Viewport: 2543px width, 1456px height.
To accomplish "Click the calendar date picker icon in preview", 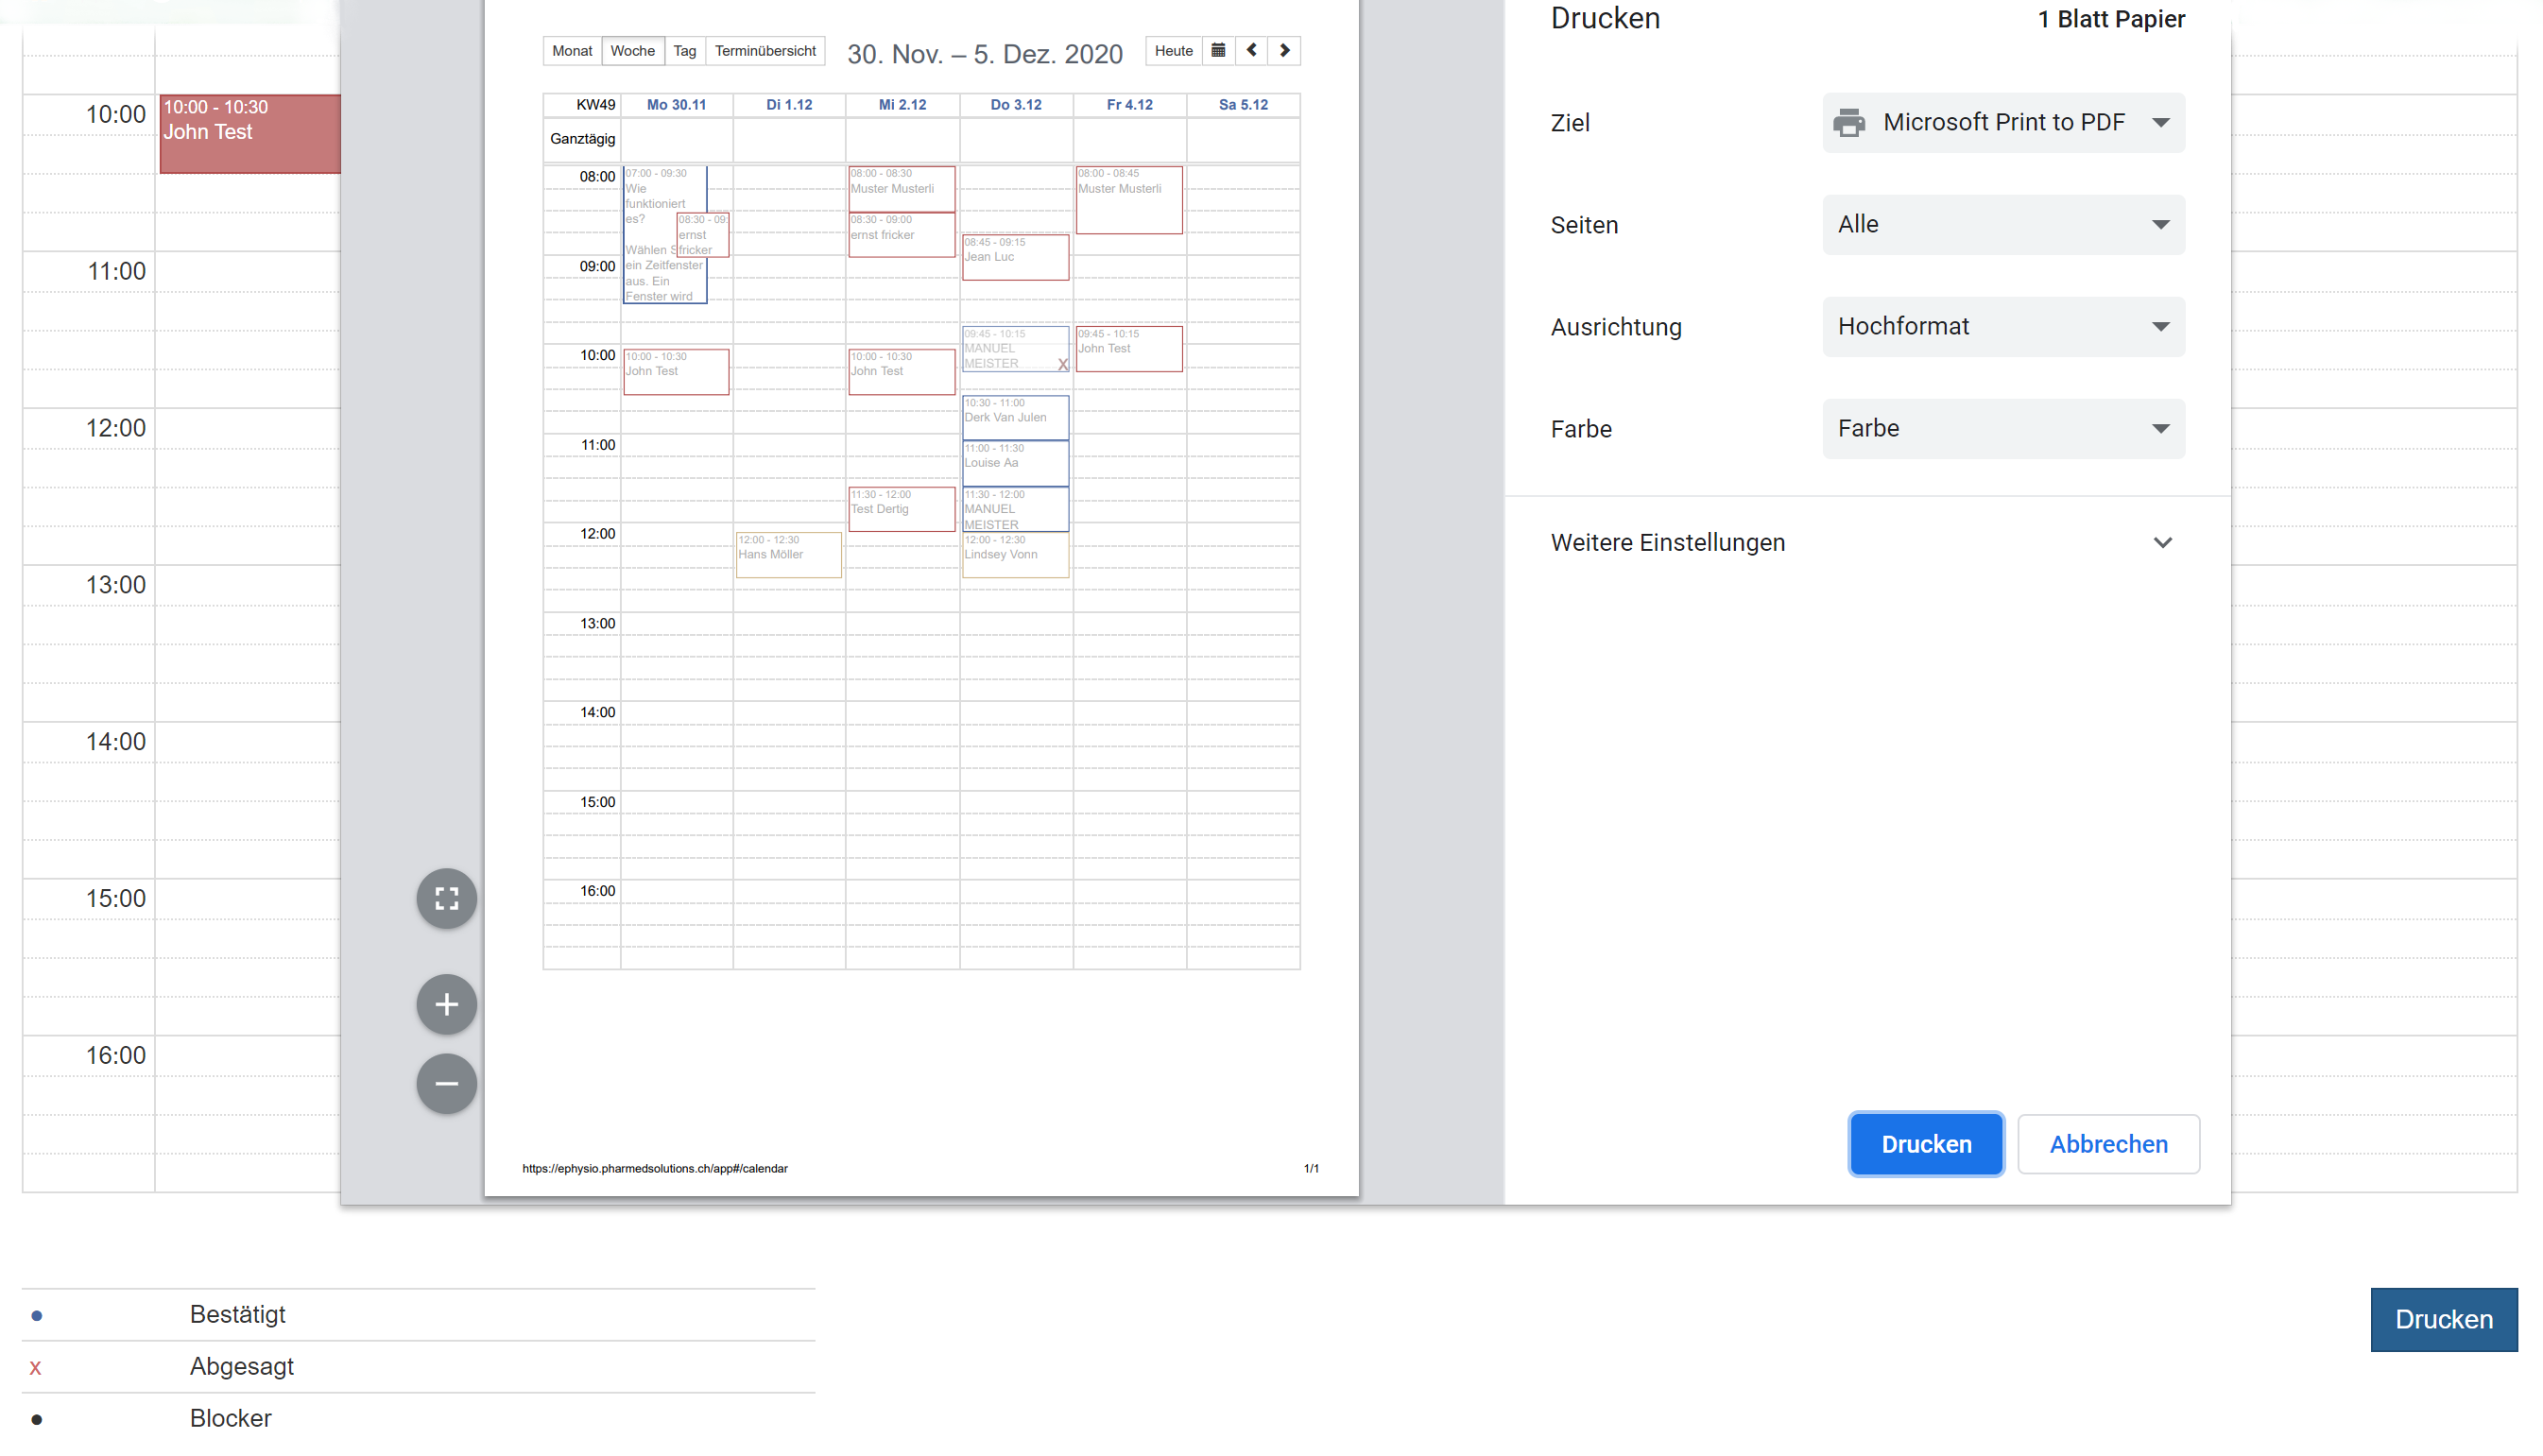I will click(x=1218, y=51).
